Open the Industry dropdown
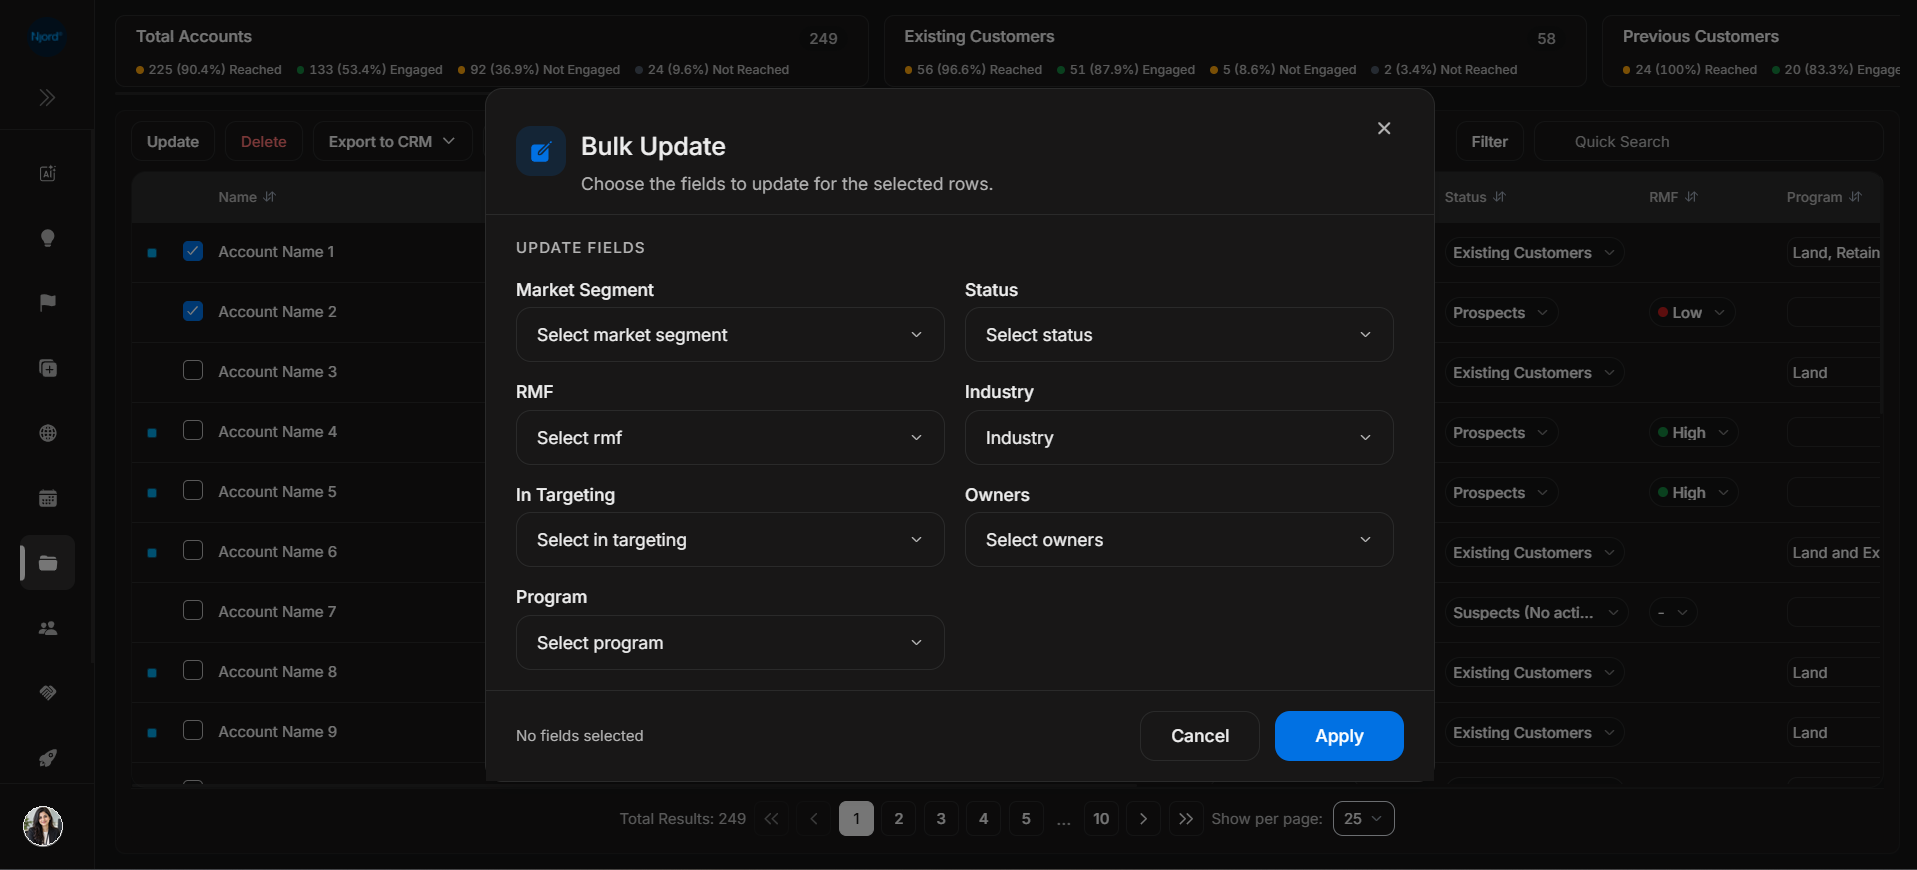 pyautogui.click(x=1179, y=438)
